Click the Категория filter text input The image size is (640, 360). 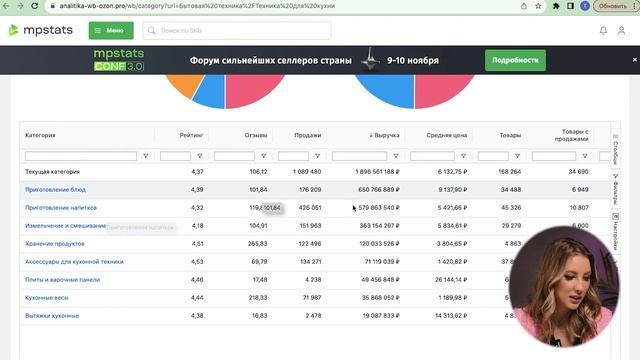(x=81, y=156)
